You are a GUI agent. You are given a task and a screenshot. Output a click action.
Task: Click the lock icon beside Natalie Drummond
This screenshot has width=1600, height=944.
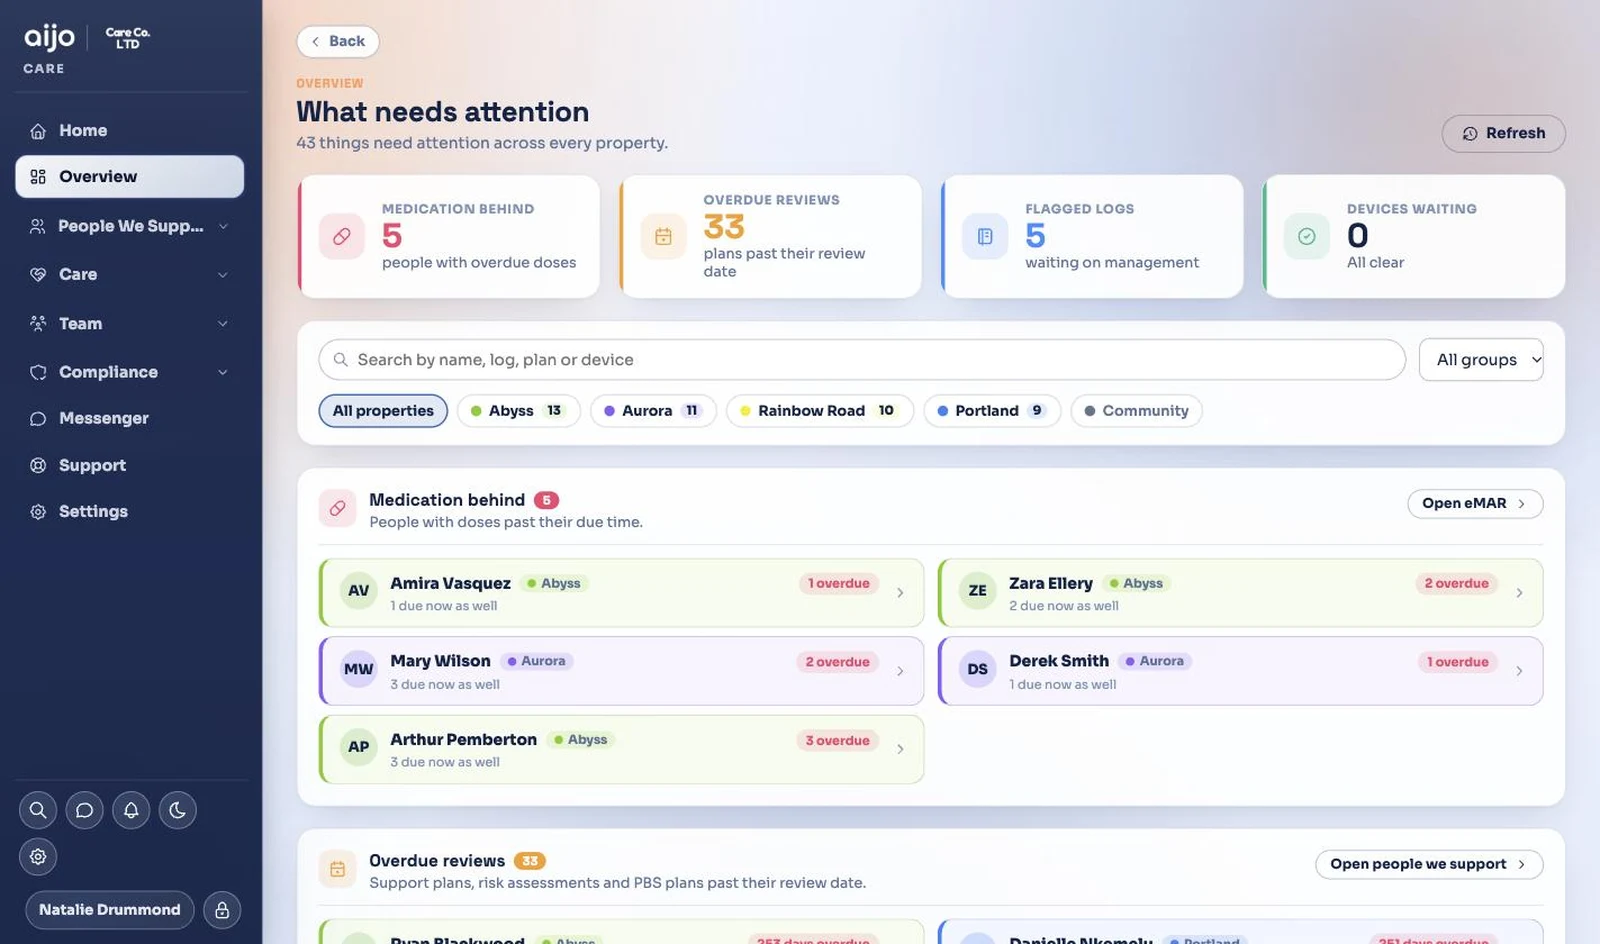coord(222,910)
